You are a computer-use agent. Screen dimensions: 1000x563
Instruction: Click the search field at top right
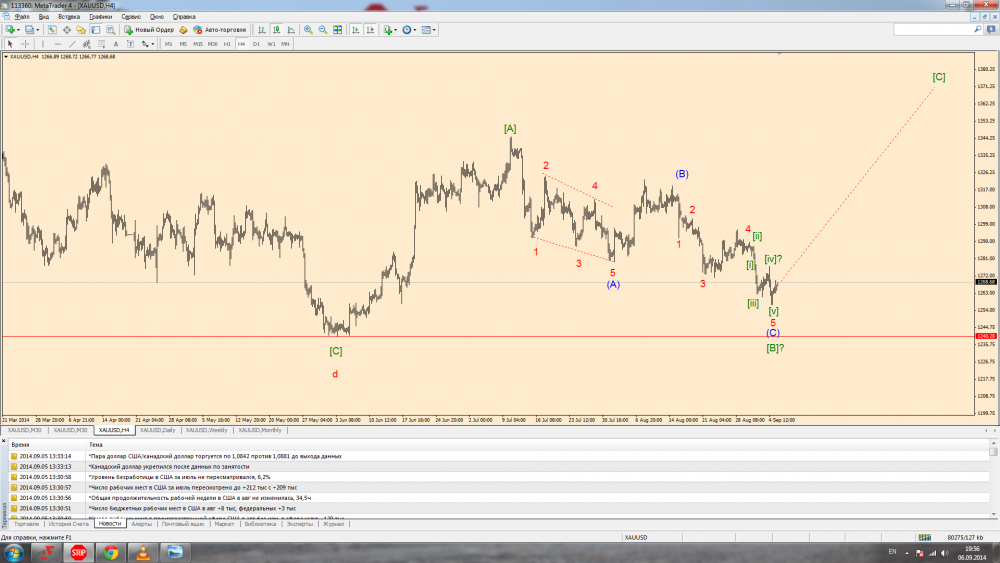[x=938, y=29]
